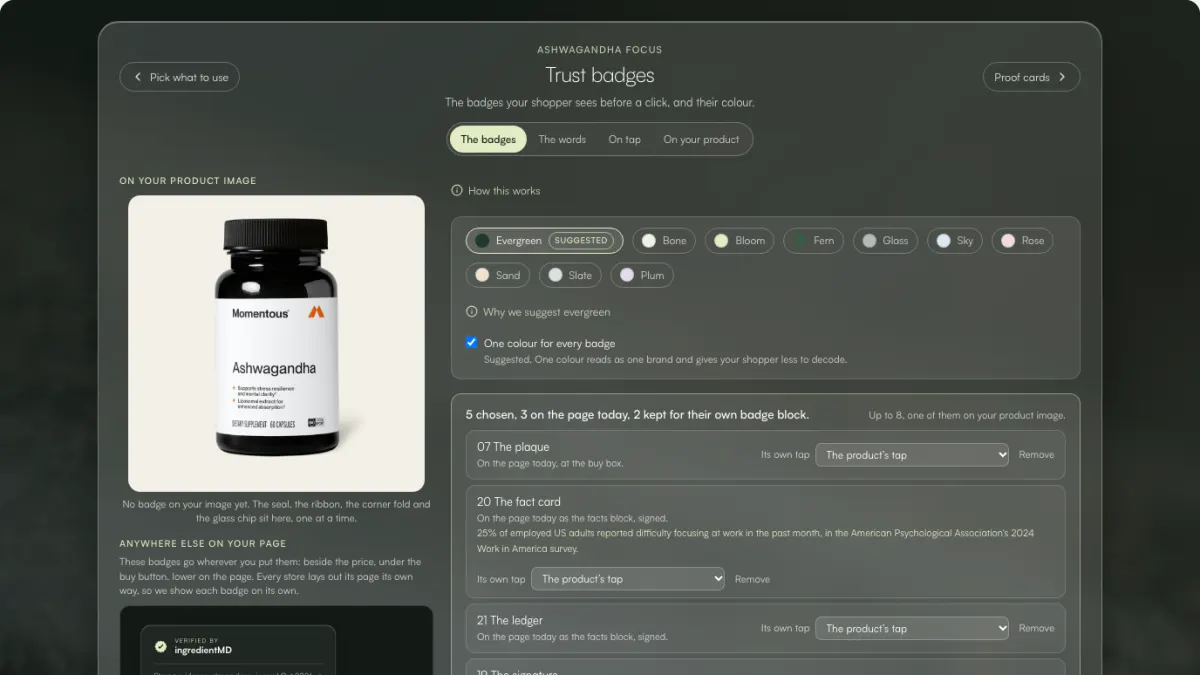Click the SUGGESTED tag on Evergreen
Screen dimensions: 1200x675
[x=581, y=241]
